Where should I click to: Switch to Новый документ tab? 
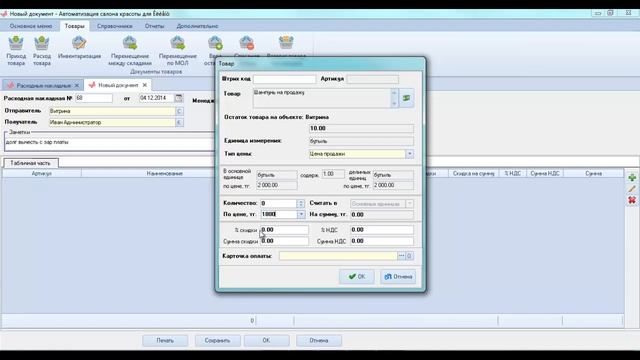tap(118, 85)
